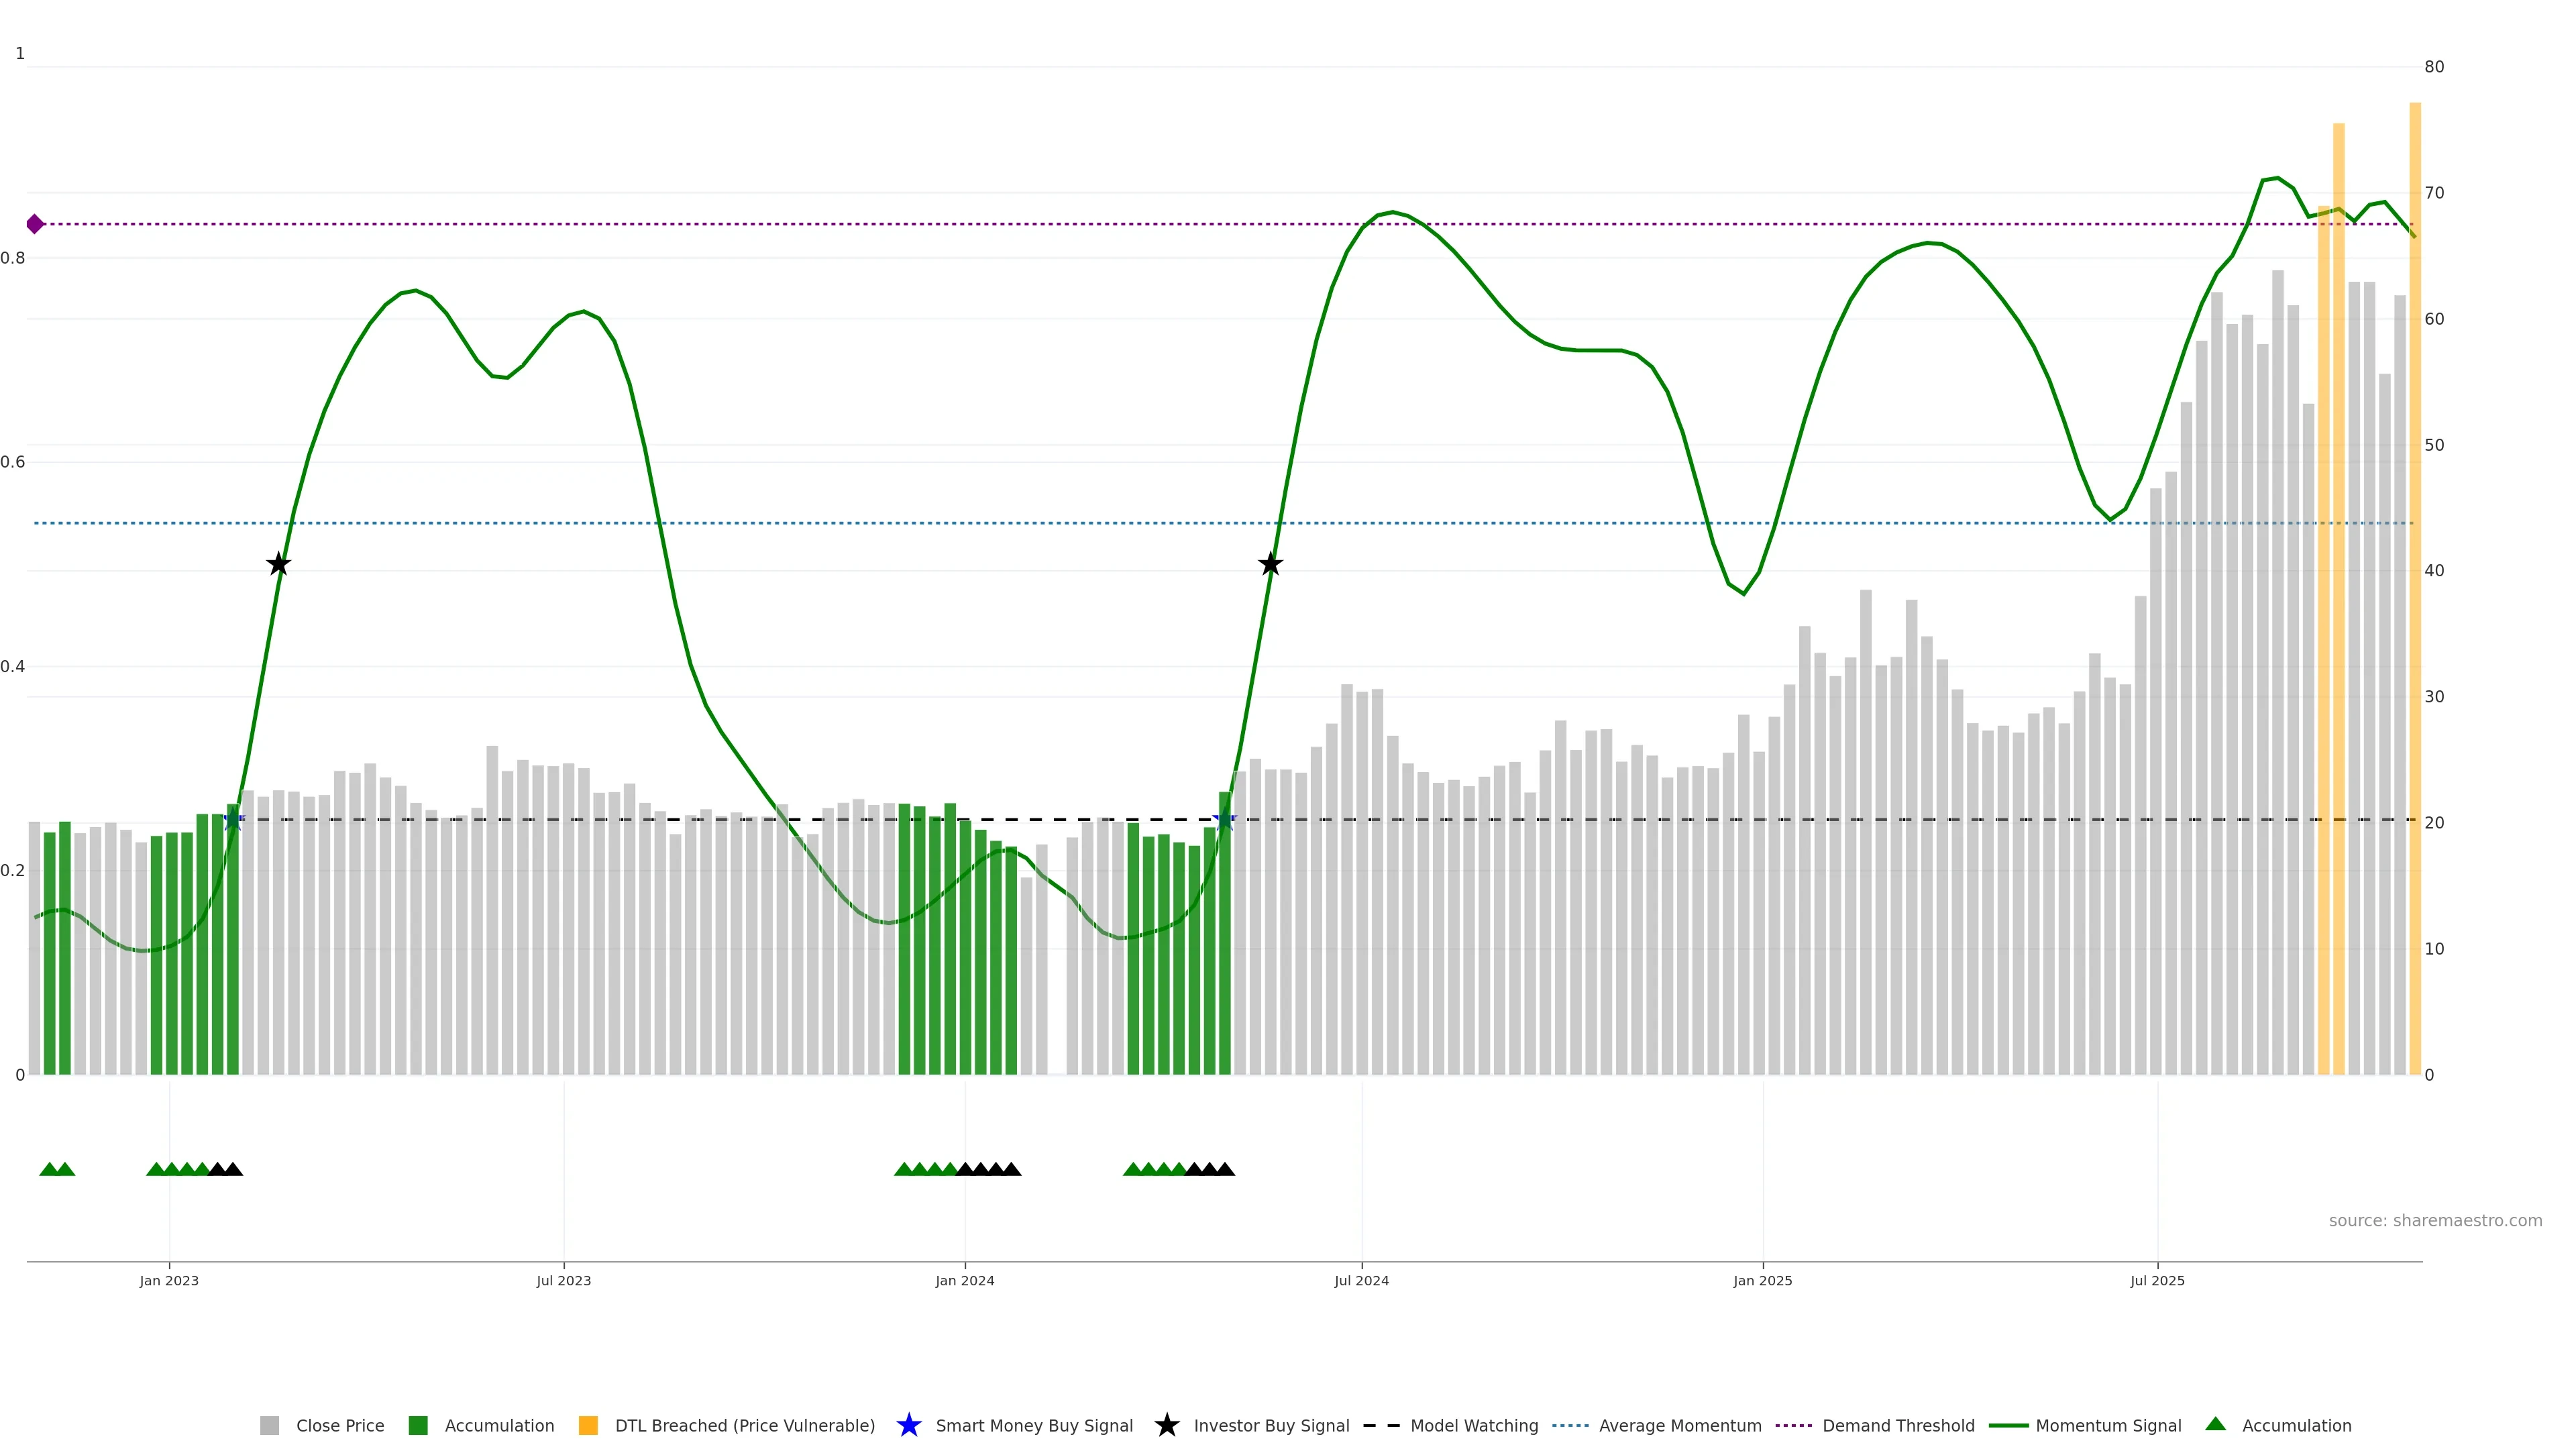Click the green Accumulation triangle legend icon
This screenshot has width=2576, height=1449.
pos(2215,1424)
